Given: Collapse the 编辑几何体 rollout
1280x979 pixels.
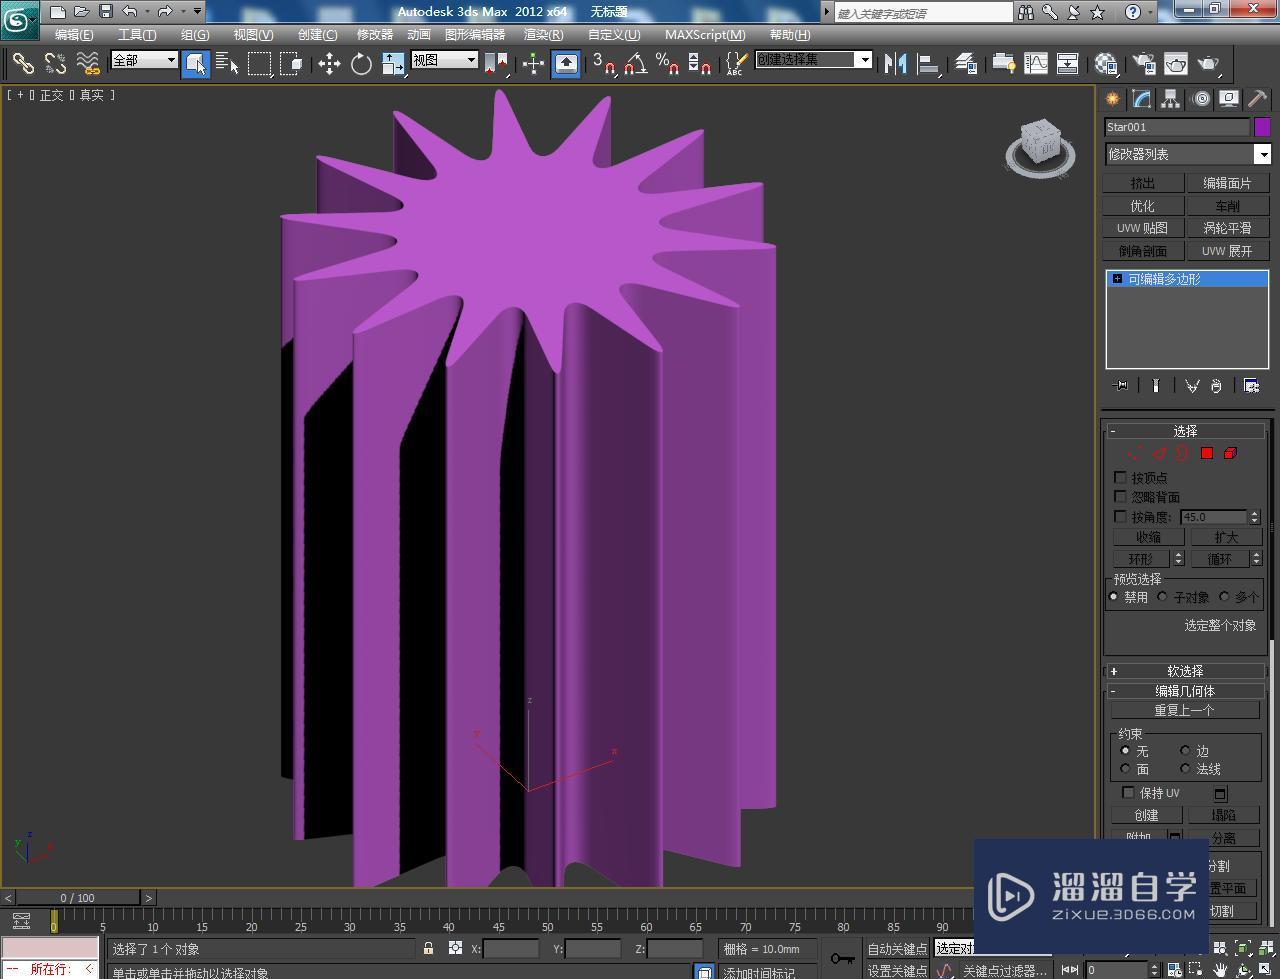Looking at the screenshot, I should [x=1186, y=691].
